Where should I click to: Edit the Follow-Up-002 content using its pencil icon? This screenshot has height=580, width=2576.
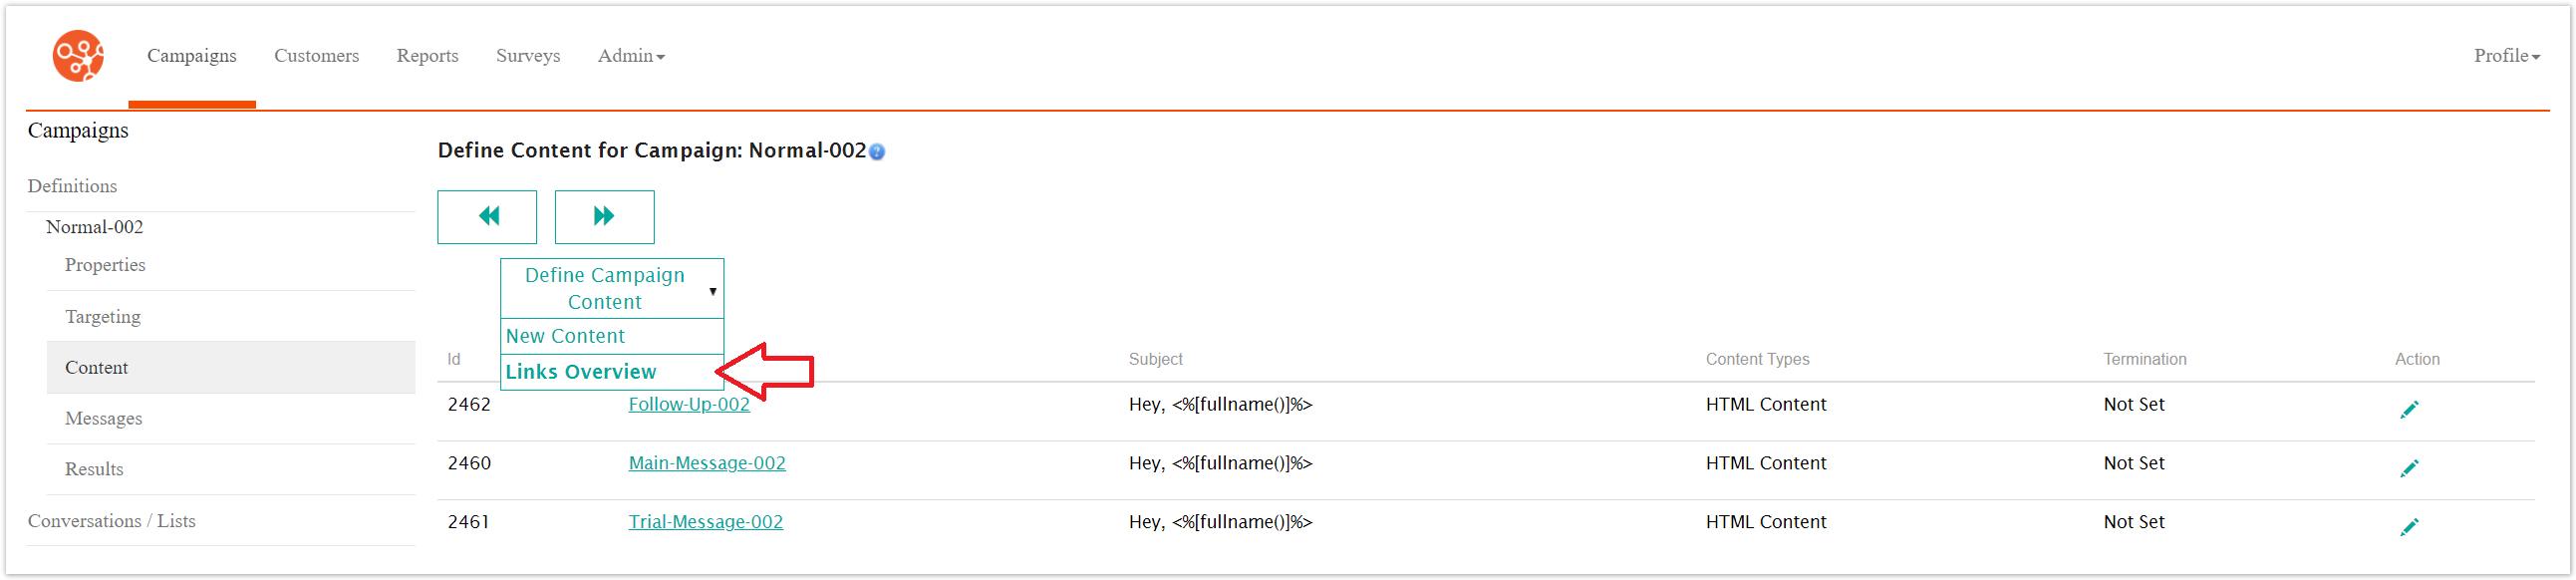pos(2411,408)
